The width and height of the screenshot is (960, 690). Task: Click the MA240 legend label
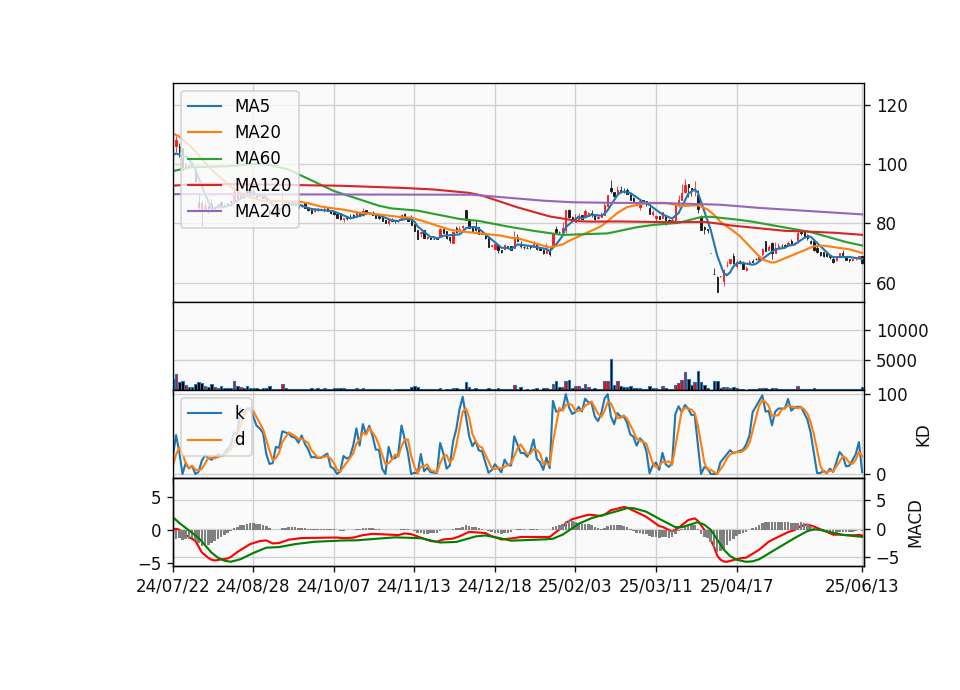coord(263,211)
